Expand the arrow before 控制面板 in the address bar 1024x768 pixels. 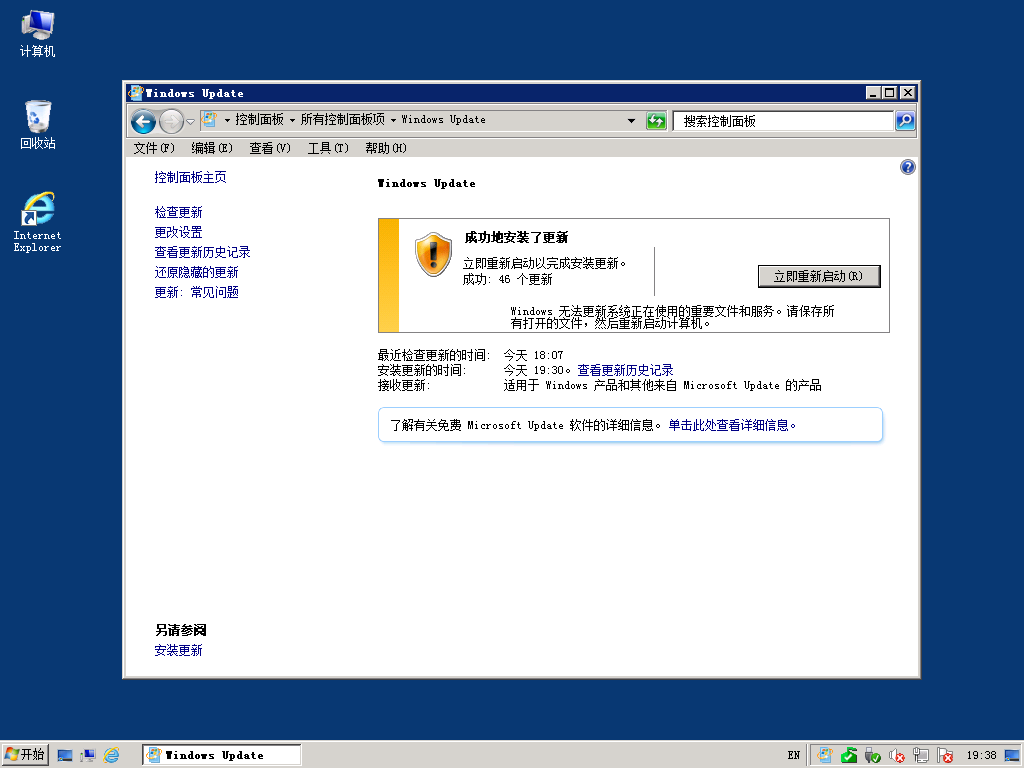227,120
